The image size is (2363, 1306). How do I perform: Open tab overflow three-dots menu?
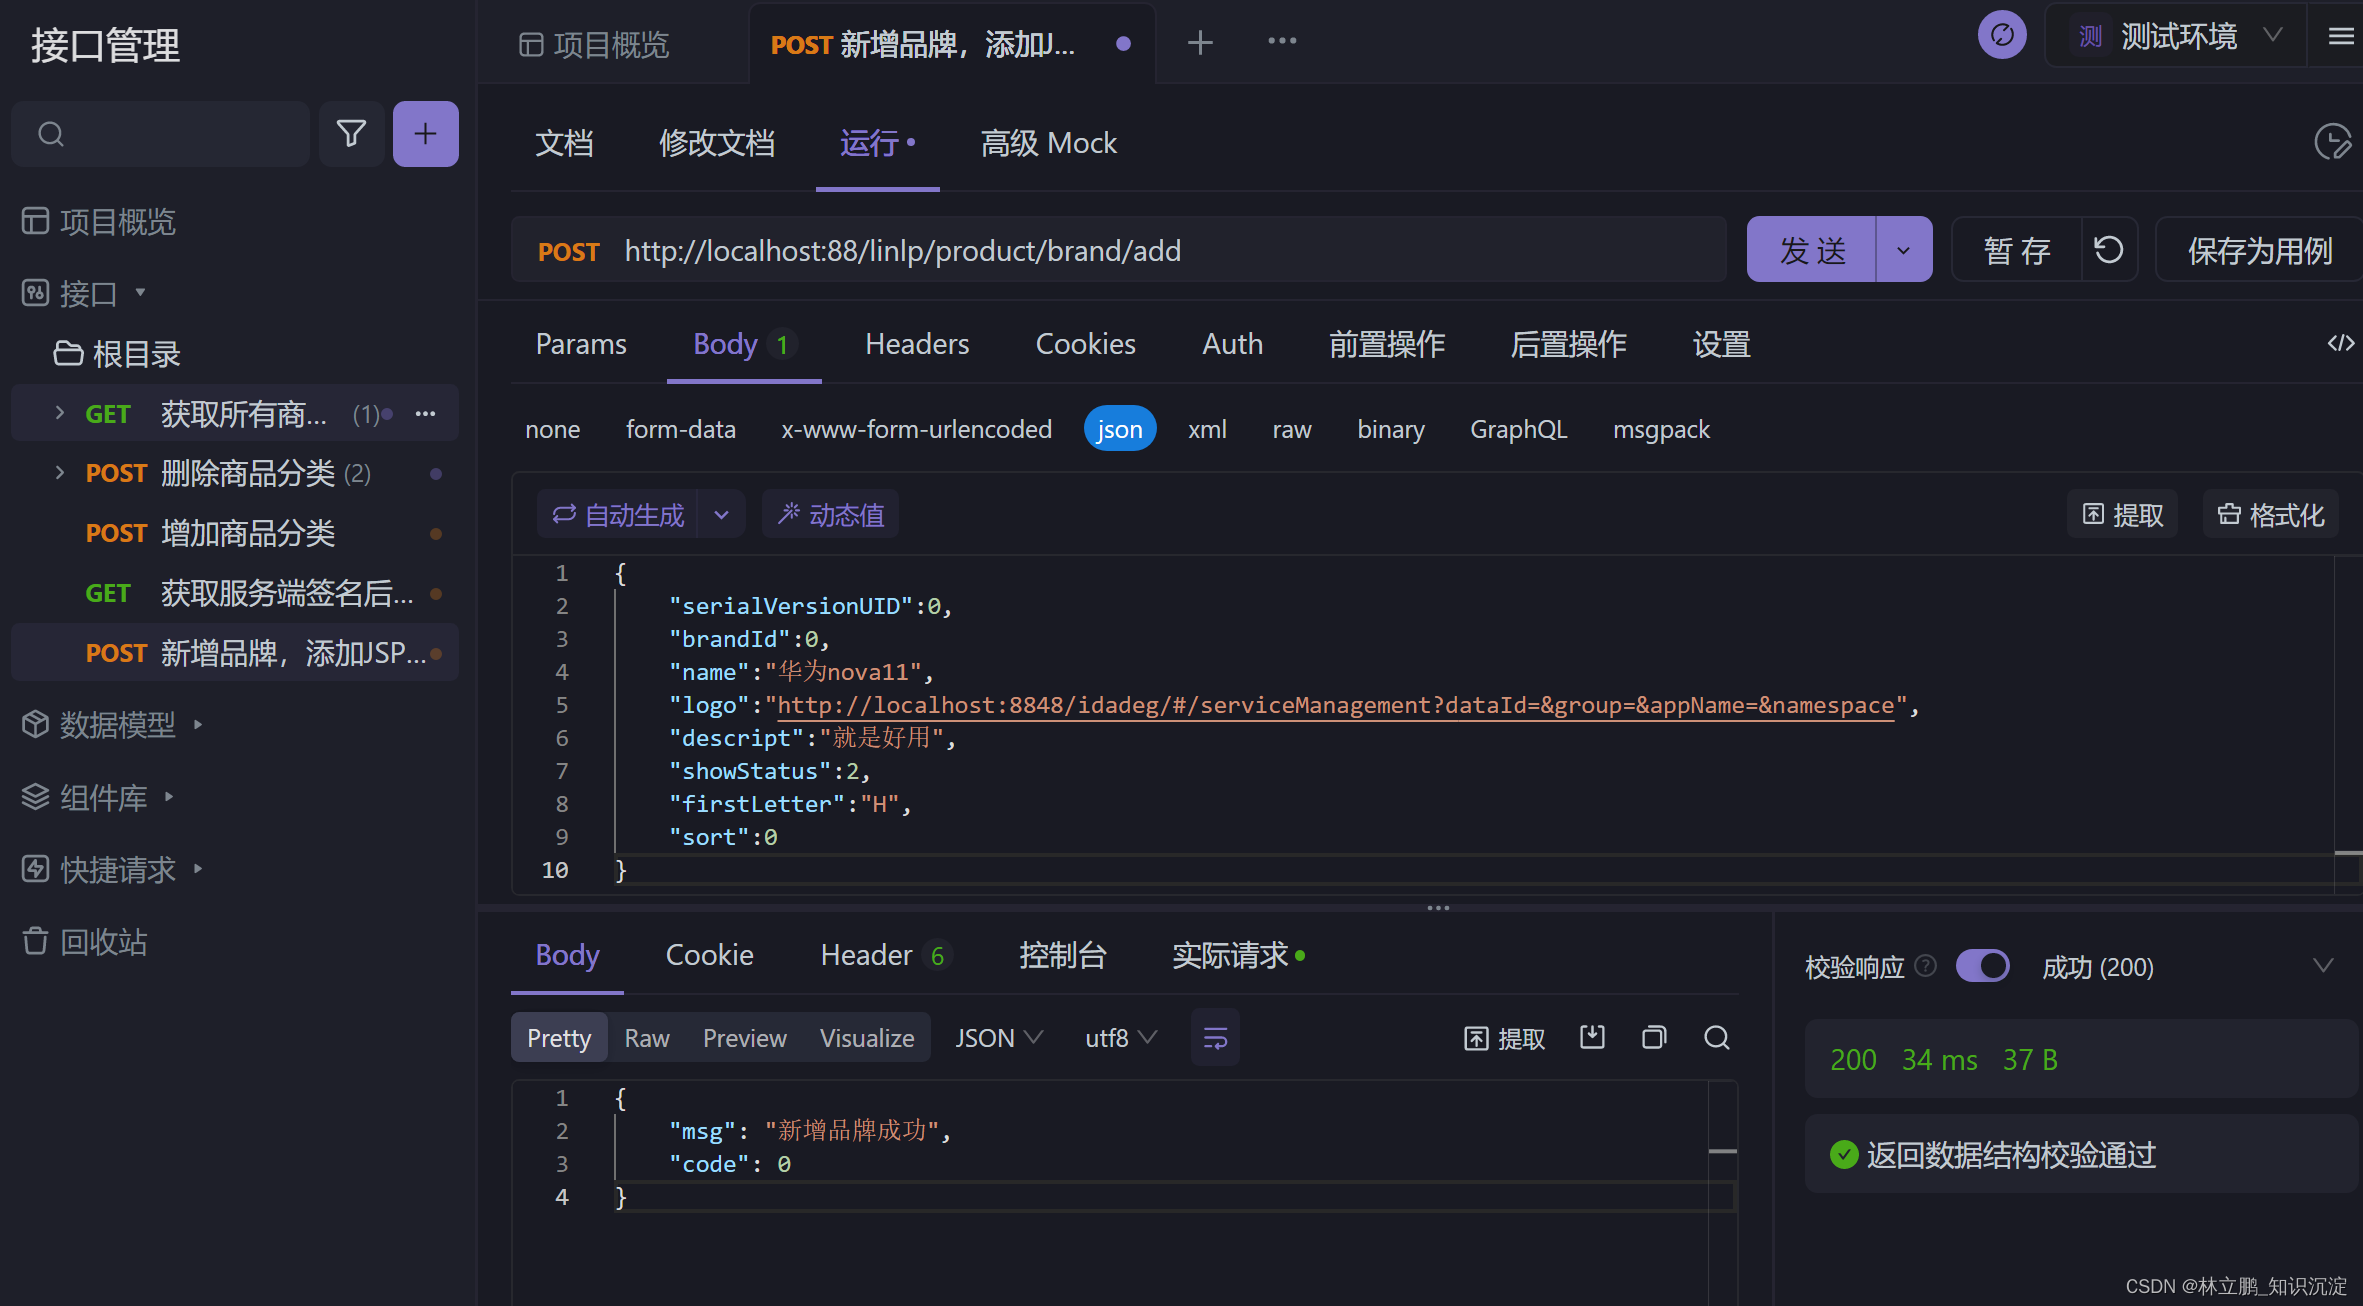[1282, 41]
